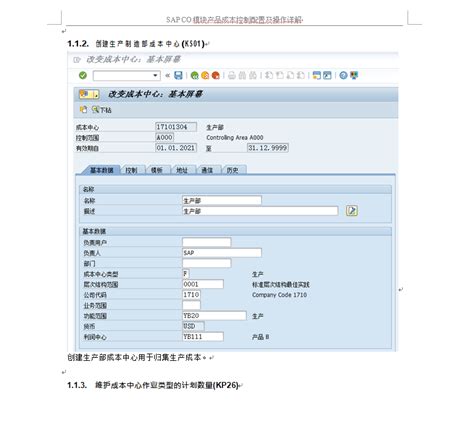Click the Generate Shortcut icon
This screenshot has height=426, width=474.
(327, 75)
